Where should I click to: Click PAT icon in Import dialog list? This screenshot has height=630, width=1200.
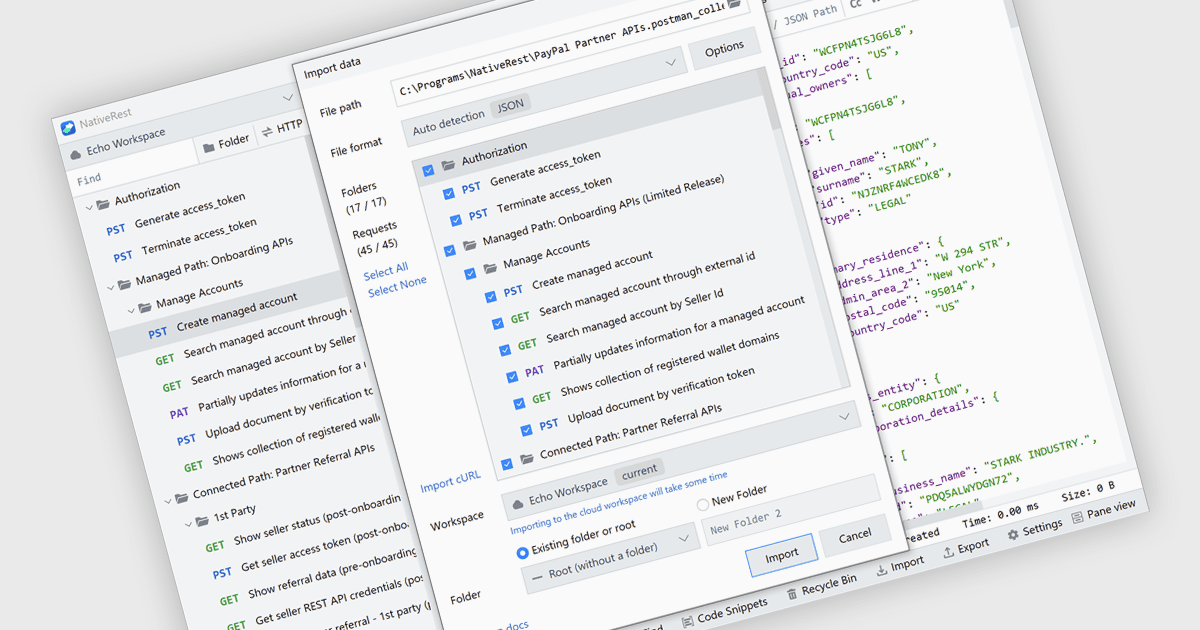[534, 370]
